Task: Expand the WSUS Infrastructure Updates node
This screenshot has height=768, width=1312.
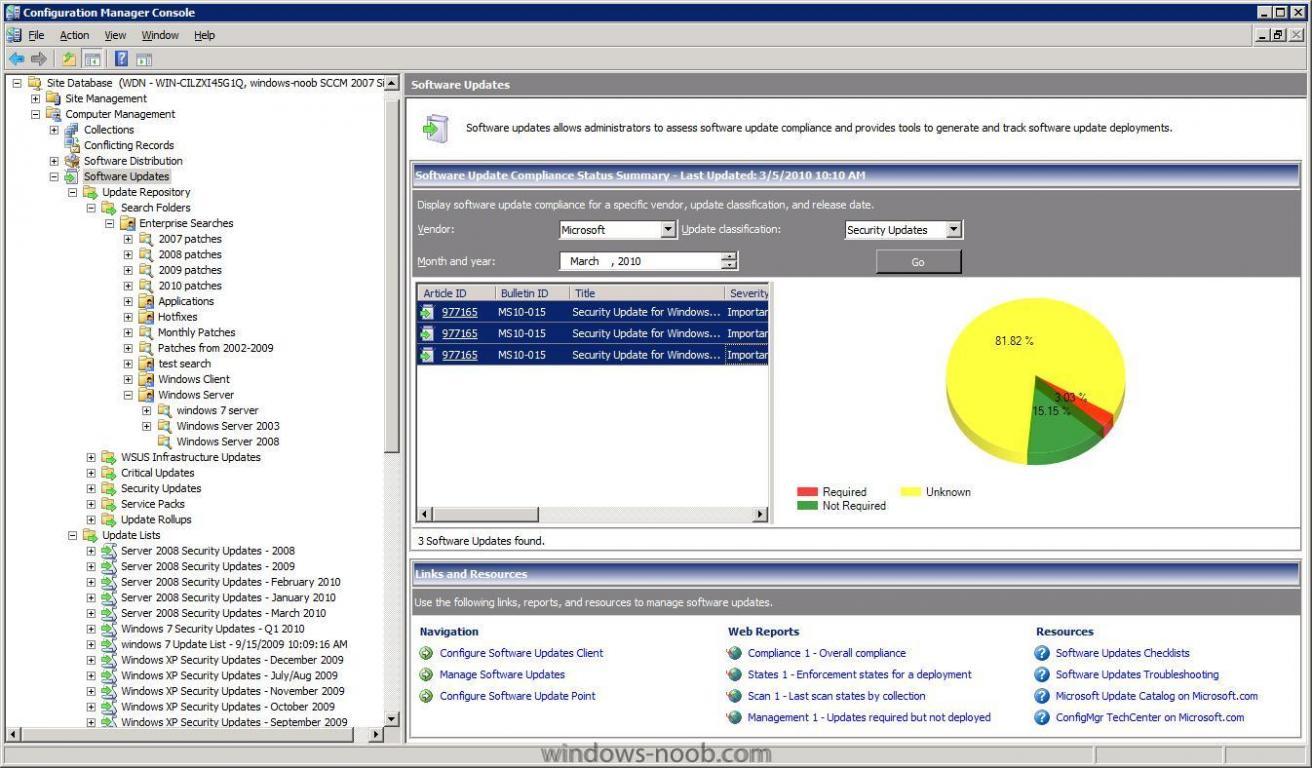Action: 91,457
